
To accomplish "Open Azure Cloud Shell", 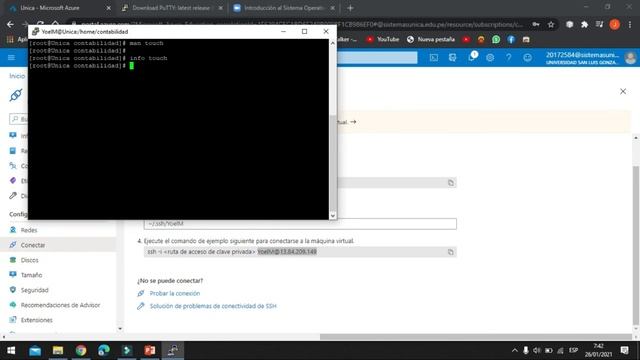I will click(434, 58).
